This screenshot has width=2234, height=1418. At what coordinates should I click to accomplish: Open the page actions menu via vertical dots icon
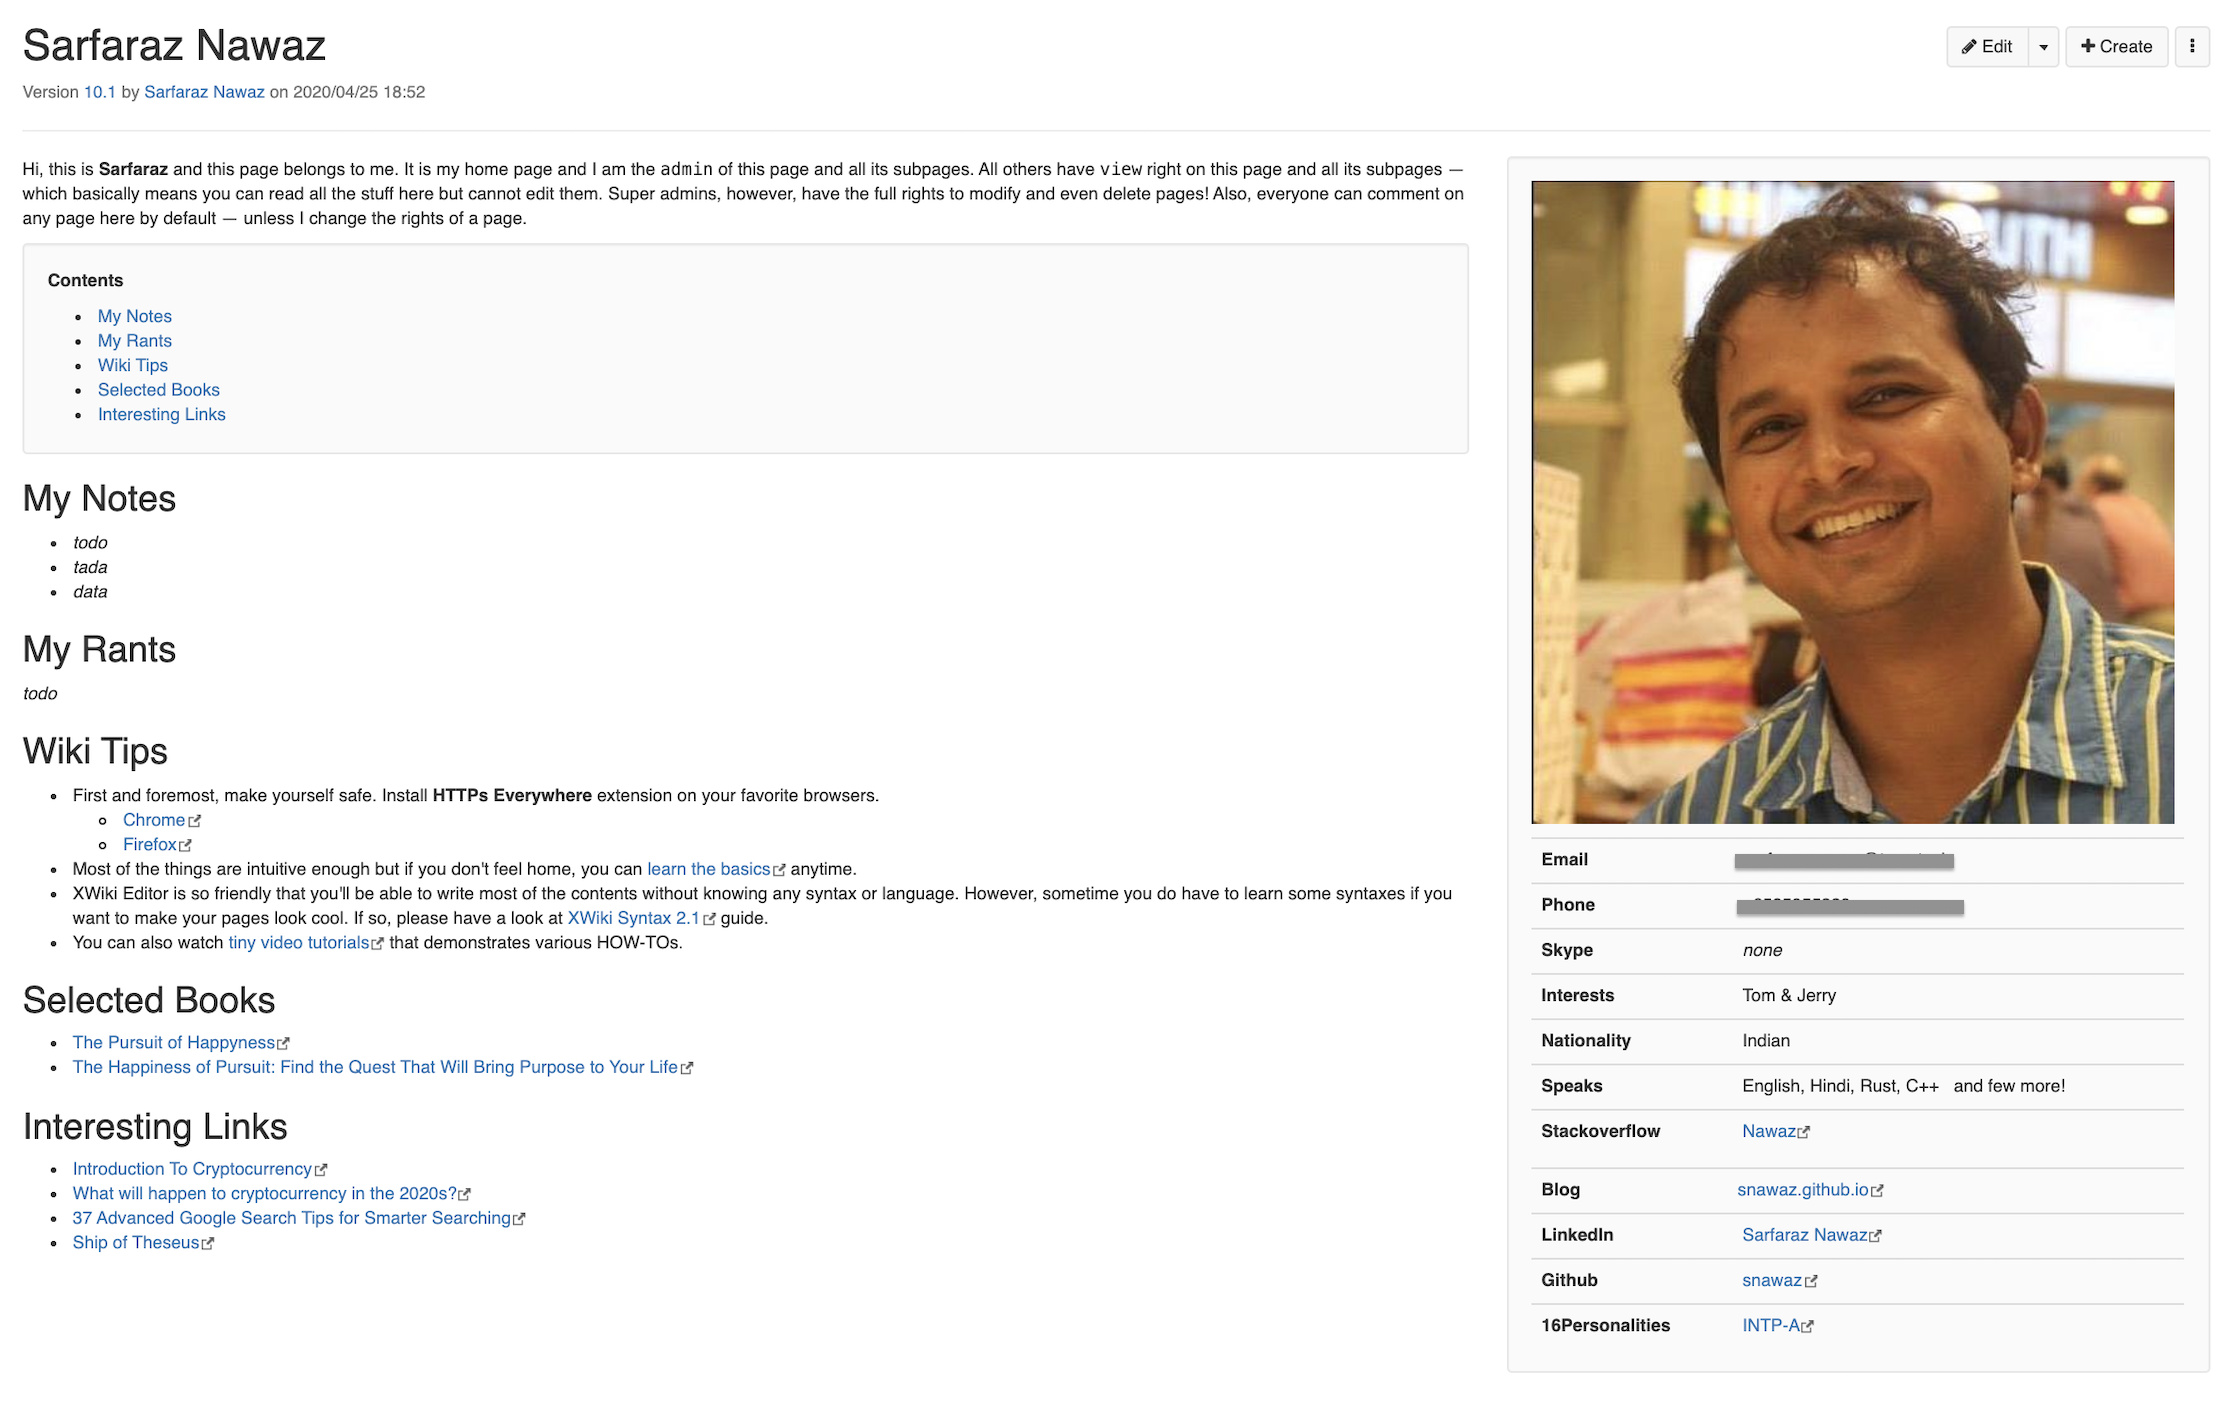(x=2192, y=46)
